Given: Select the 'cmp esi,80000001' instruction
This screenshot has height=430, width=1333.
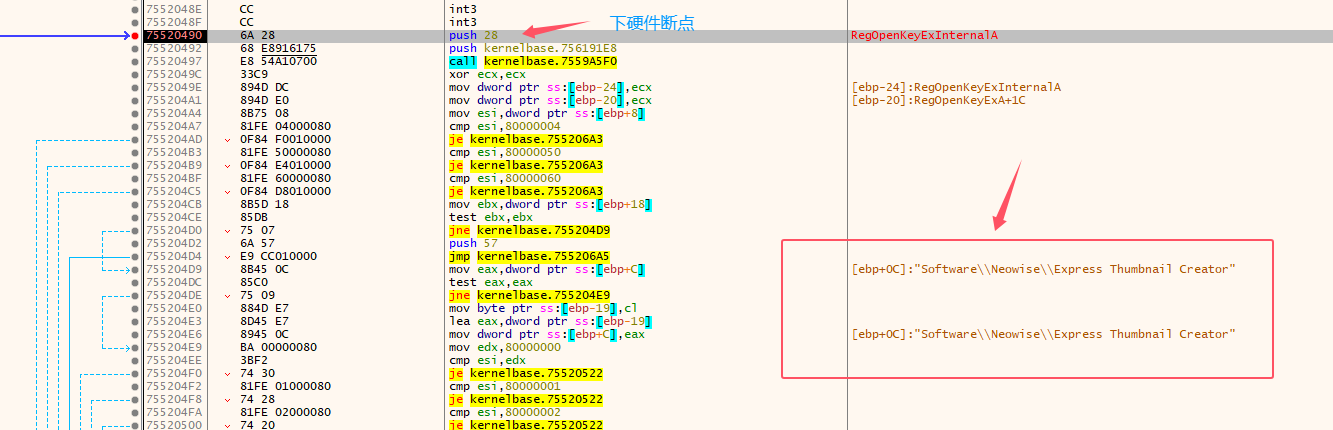Looking at the screenshot, I should coord(505,386).
